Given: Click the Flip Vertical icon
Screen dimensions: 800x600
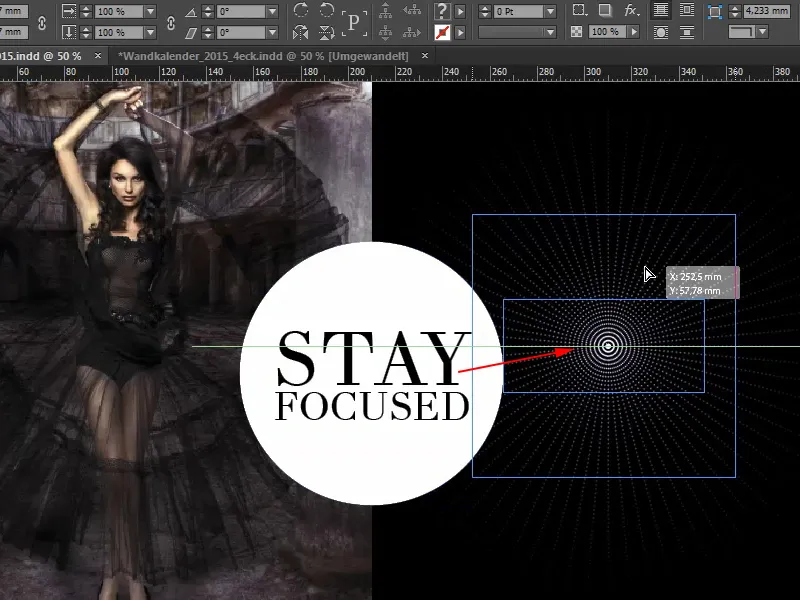Looking at the screenshot, I should coord(327,33).
